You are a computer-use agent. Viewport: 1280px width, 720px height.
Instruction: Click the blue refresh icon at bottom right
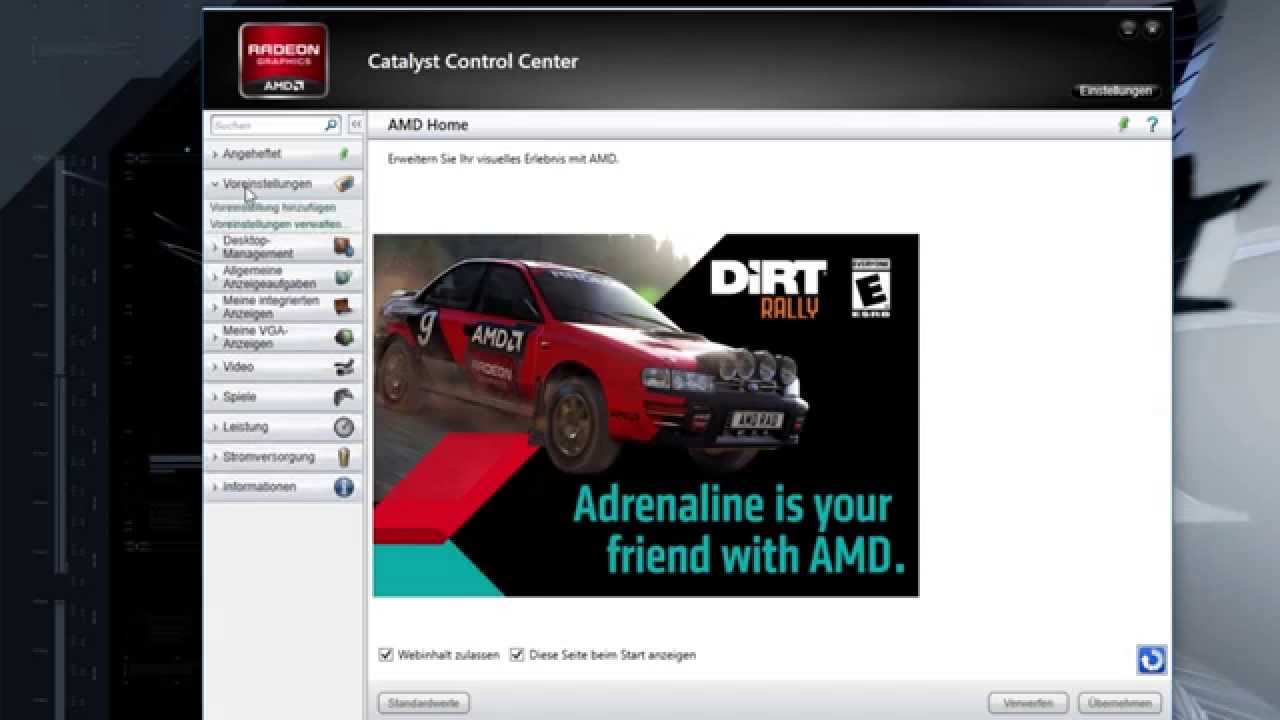coord(1152,660)
